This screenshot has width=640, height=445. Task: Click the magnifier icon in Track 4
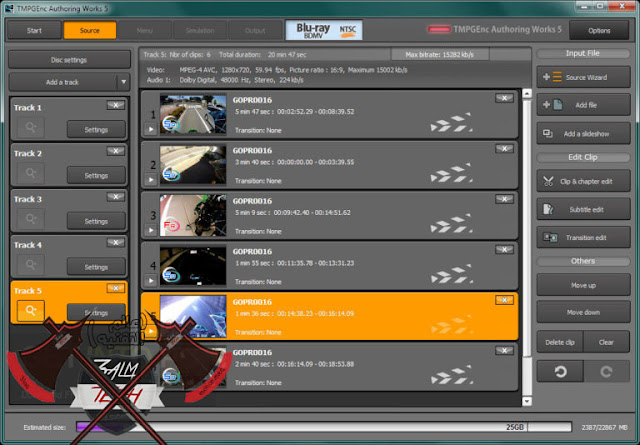[31, 265]
